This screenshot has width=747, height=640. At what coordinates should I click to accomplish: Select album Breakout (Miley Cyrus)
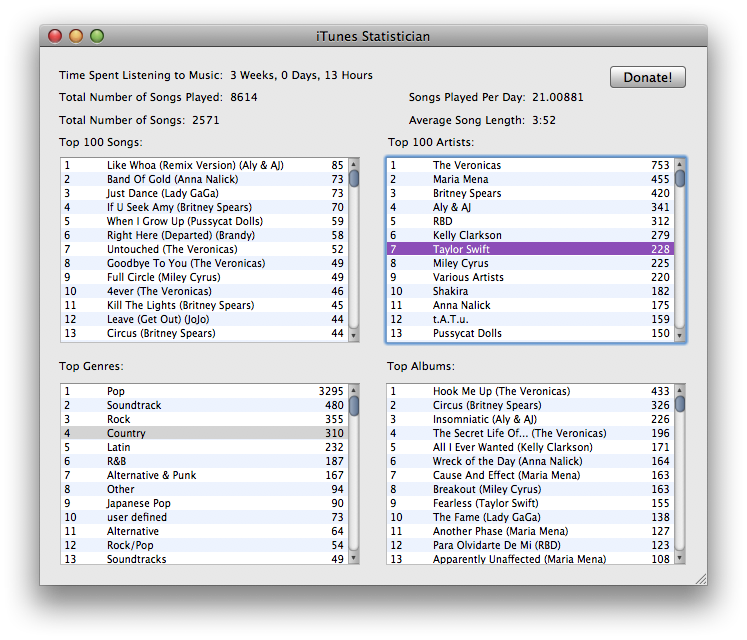click(x=531, y=489)
